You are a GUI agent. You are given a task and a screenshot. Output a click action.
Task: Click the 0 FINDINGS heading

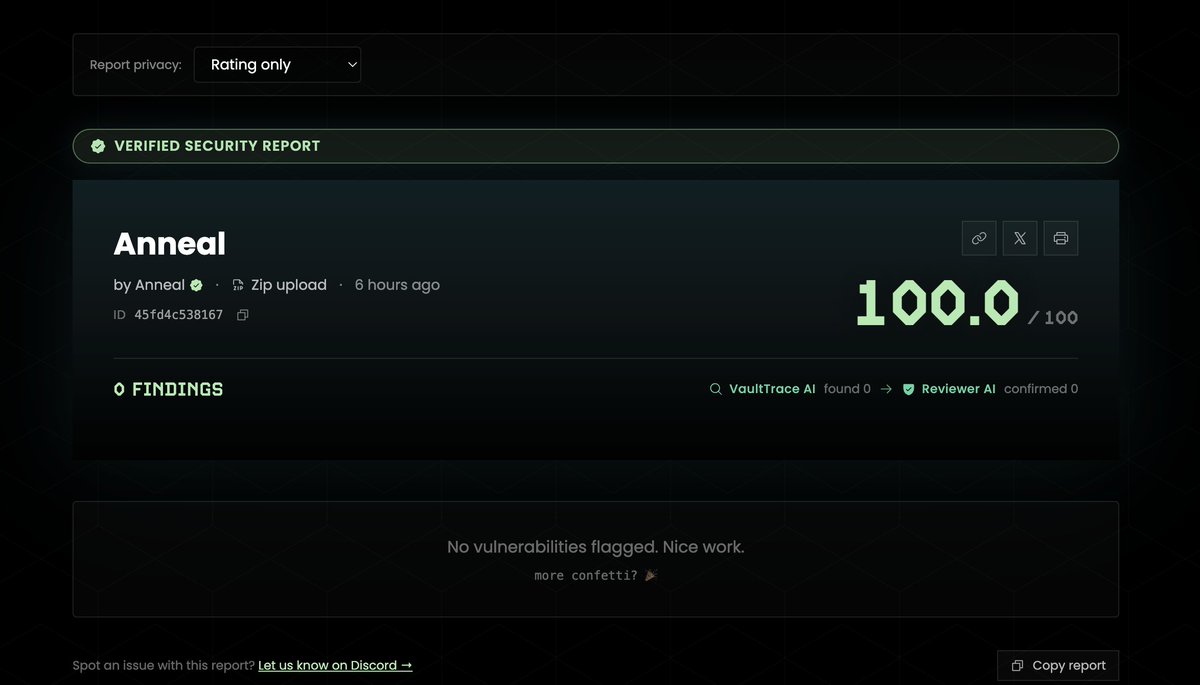[x=168, y=389]
